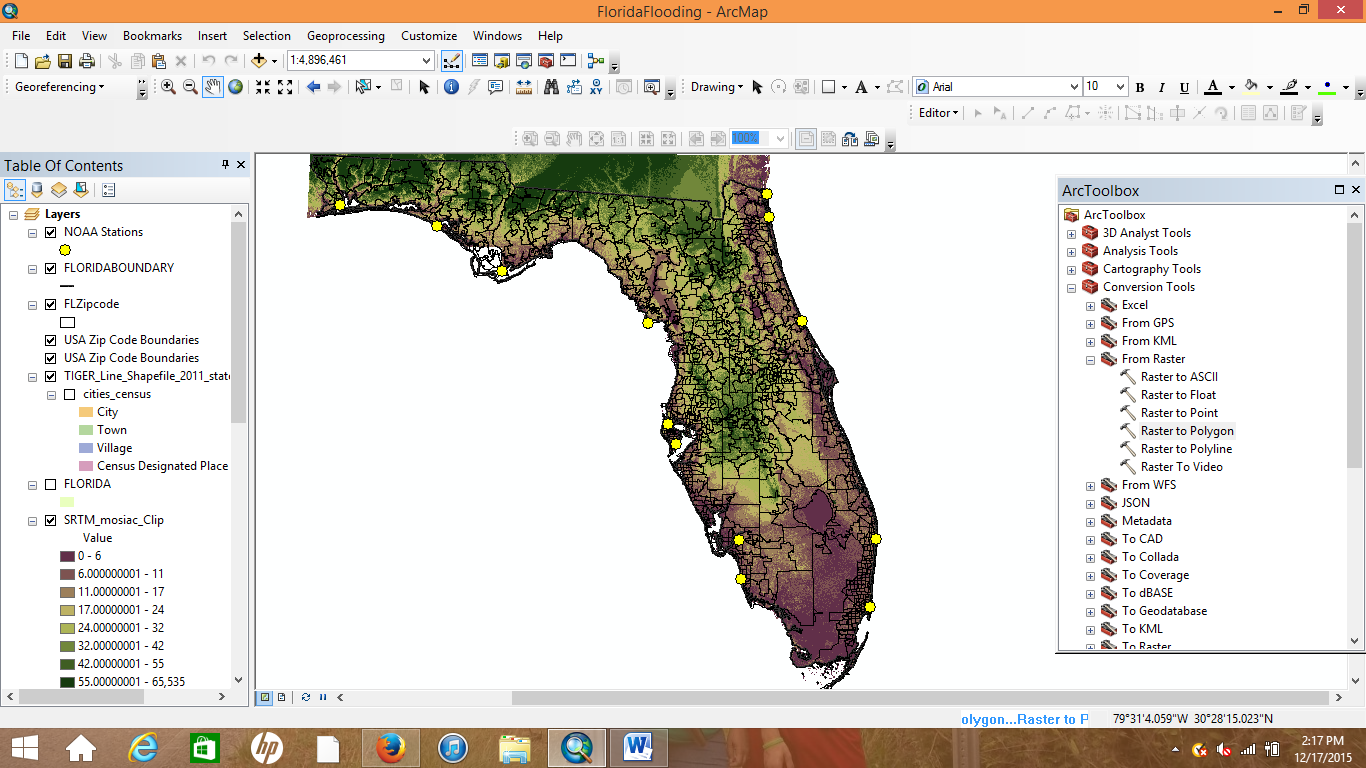The width and height of the screenshot is (1366, 768).
Task: Go back to previous extent
Action: tap(313, 87)
